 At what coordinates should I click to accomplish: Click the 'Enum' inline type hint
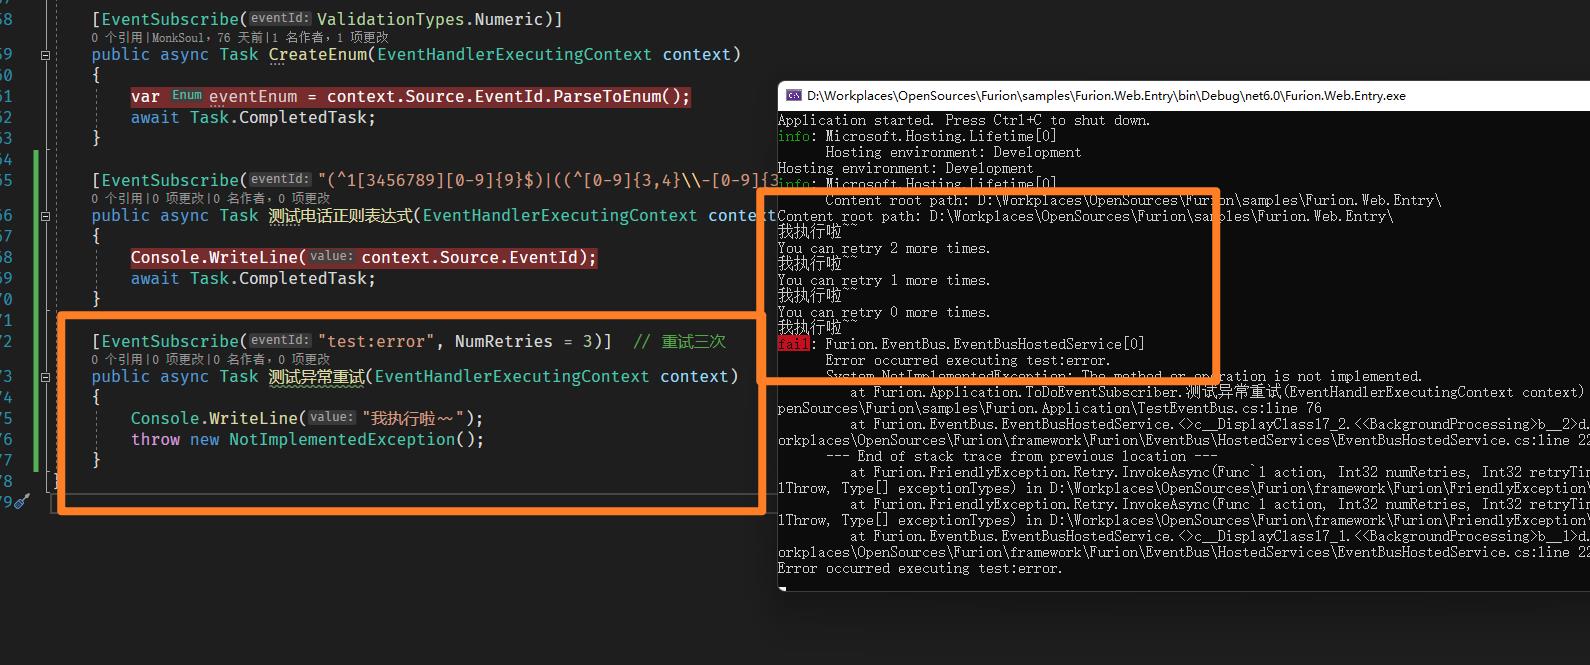(186, 96)
